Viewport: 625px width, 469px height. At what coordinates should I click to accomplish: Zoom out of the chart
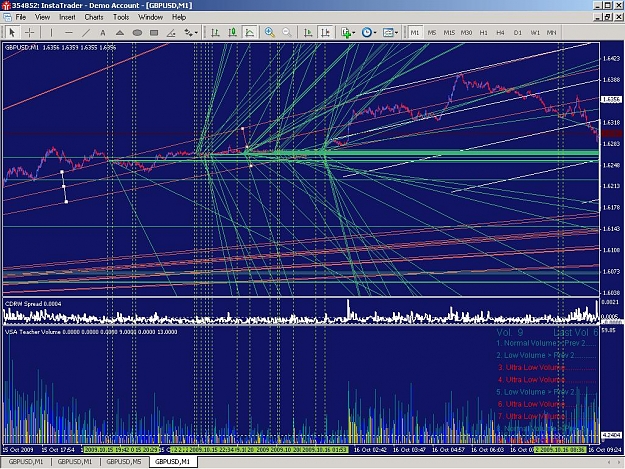(x=287, y=33)
